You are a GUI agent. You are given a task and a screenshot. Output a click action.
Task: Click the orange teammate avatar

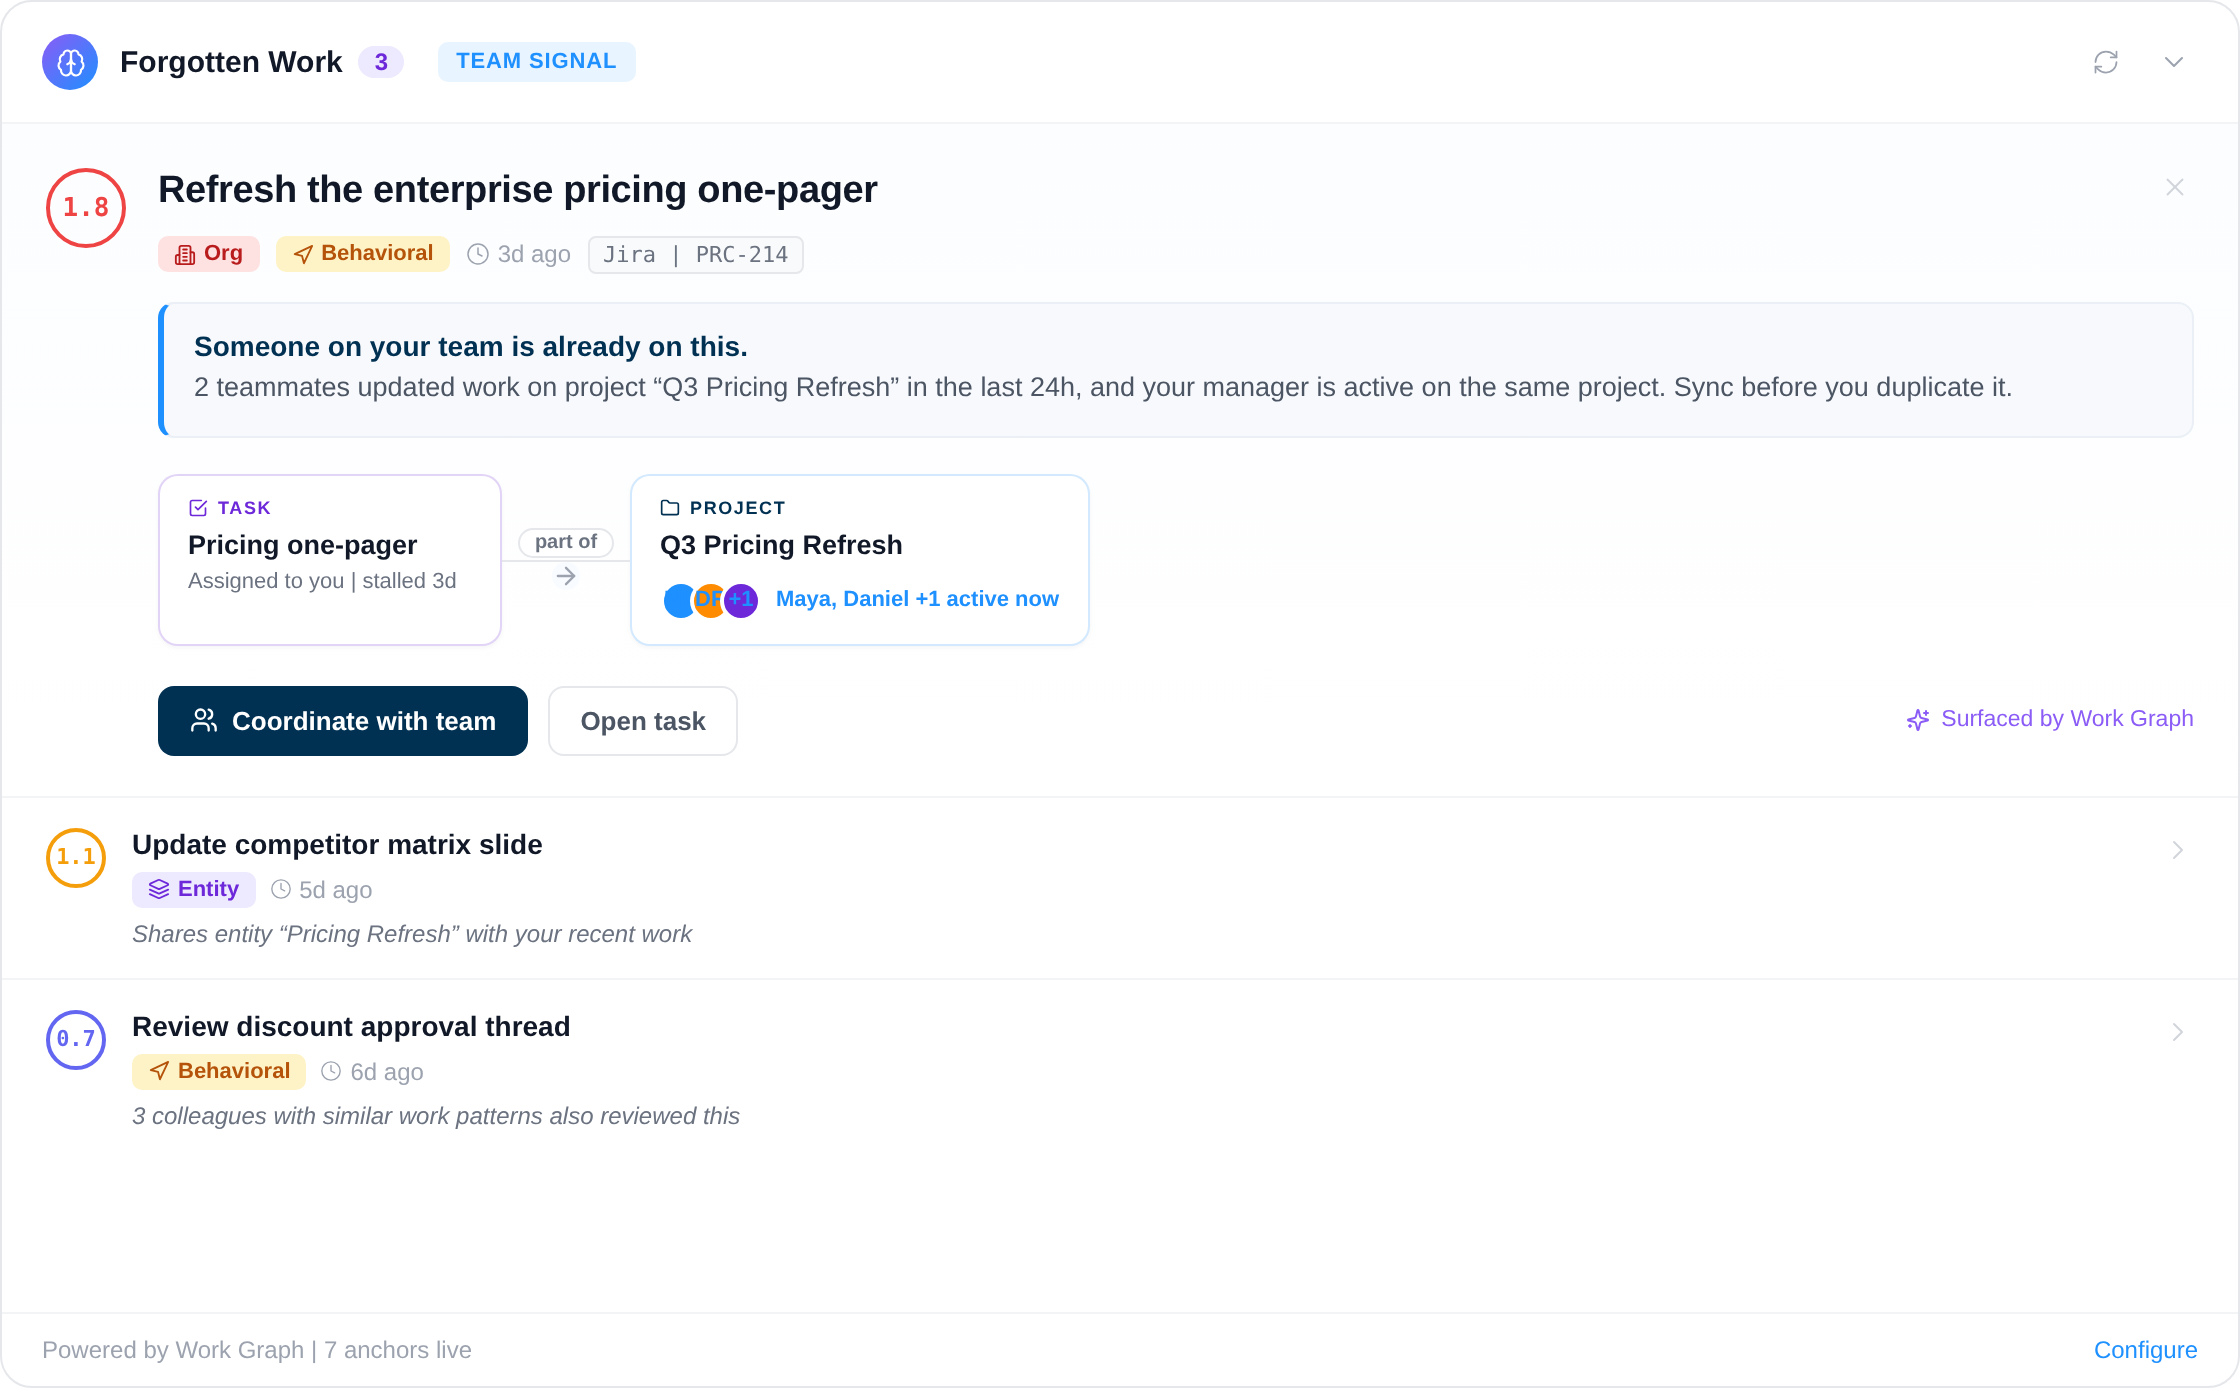pos(710,600)
